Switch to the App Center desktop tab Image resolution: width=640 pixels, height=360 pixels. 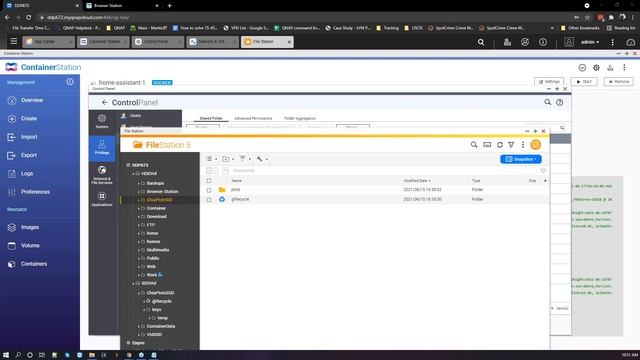pyautogui.click(x=49, y=42)
